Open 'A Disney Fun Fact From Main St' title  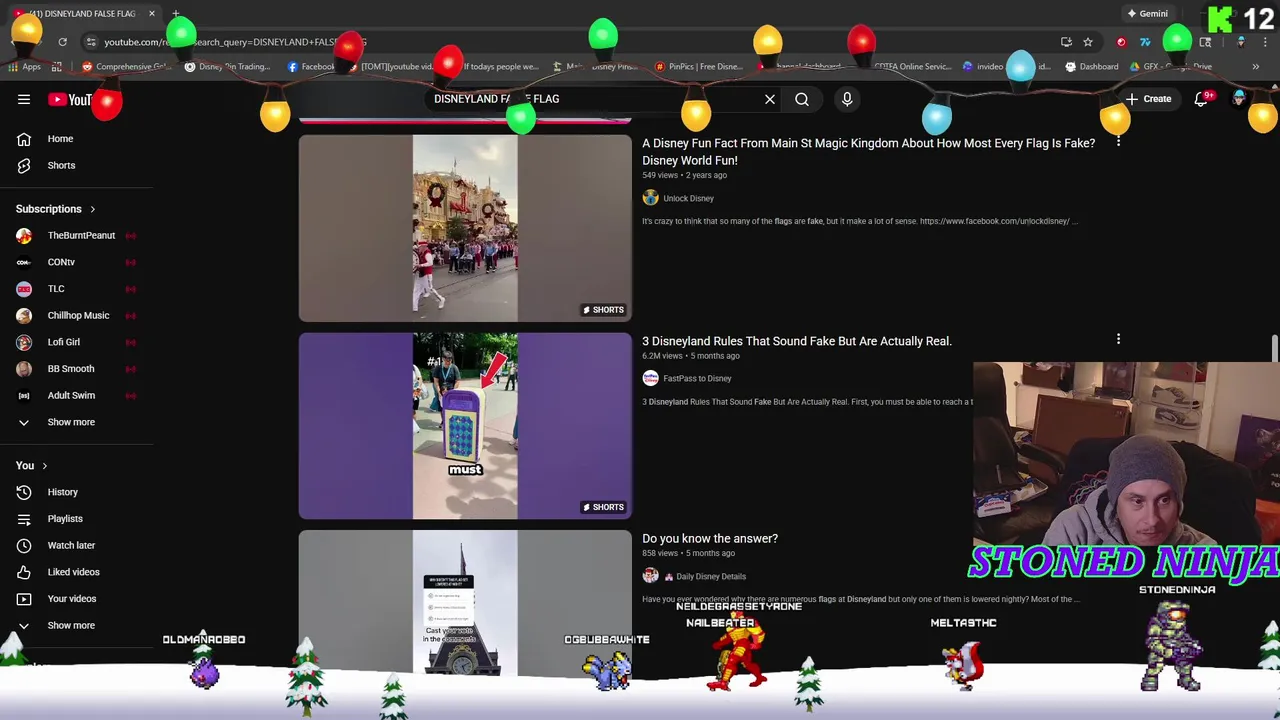[x=868, y=152]
